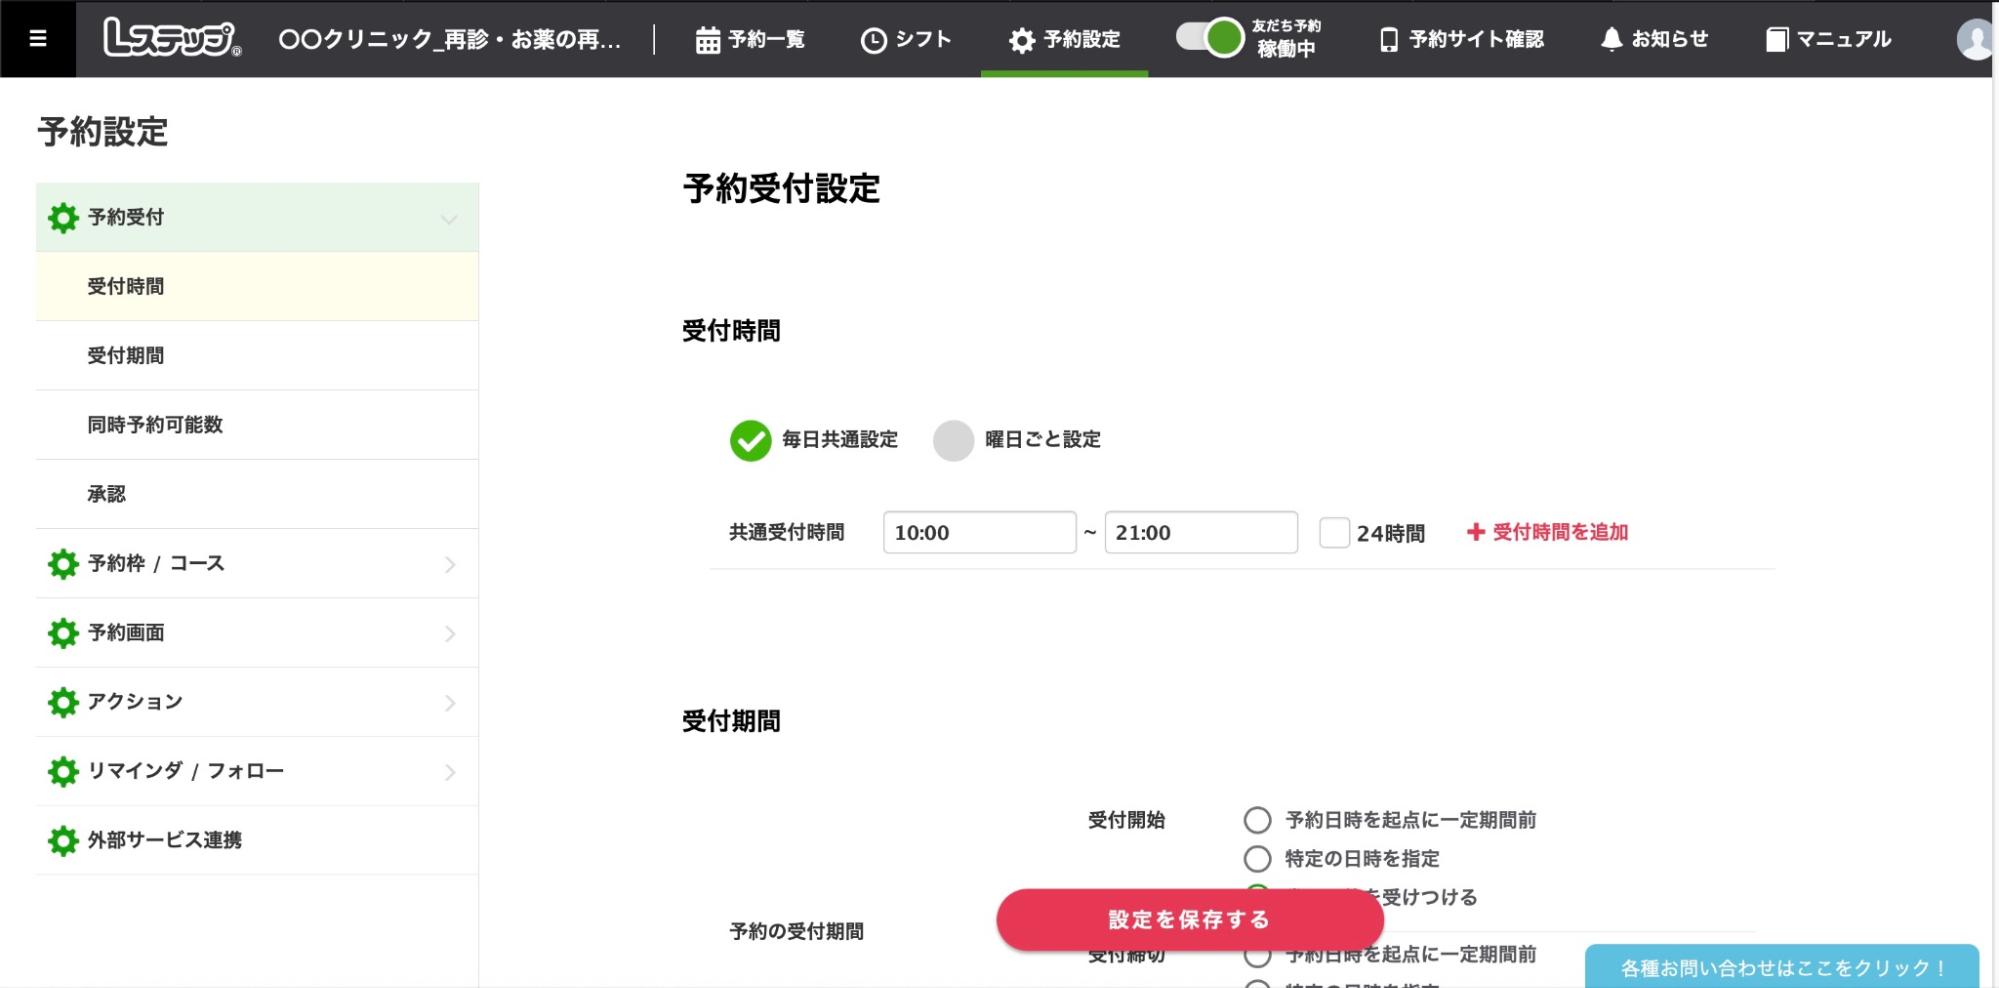
Task: Click 受付時間を追加 link
Action: [1547, 533]
